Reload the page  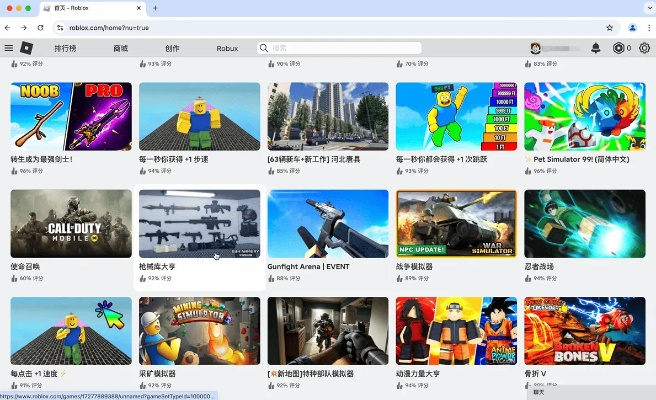point(40,28)
